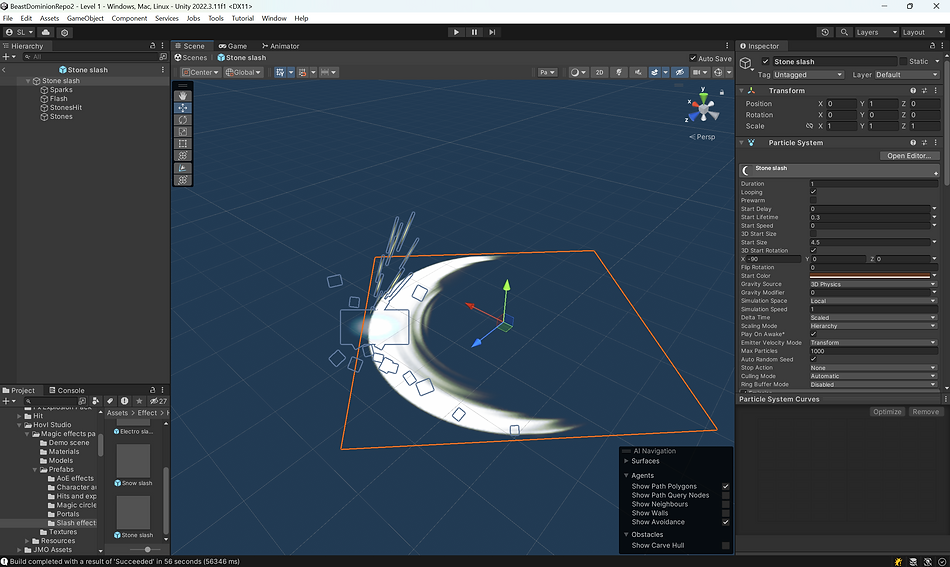Open the Center pivot mode dropdown
The image size is (950, 567).
201,72
